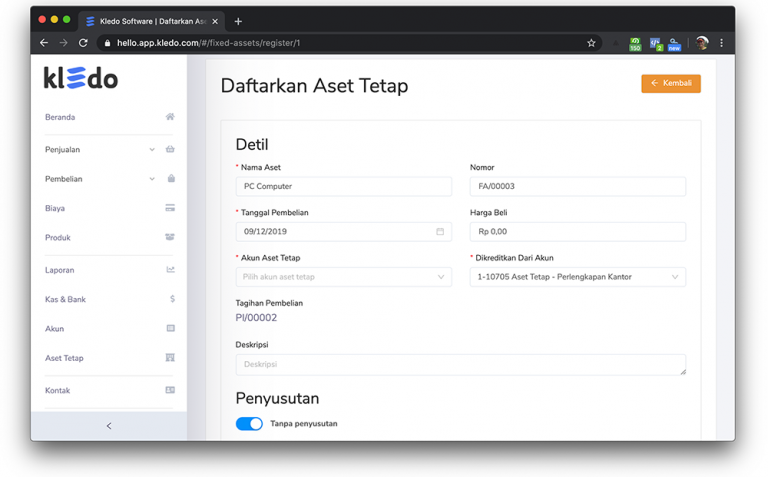Click the orange Kembali button
The width and height of the screenshot is (768, 477).
pyautogui.click(x=671, y=83)
